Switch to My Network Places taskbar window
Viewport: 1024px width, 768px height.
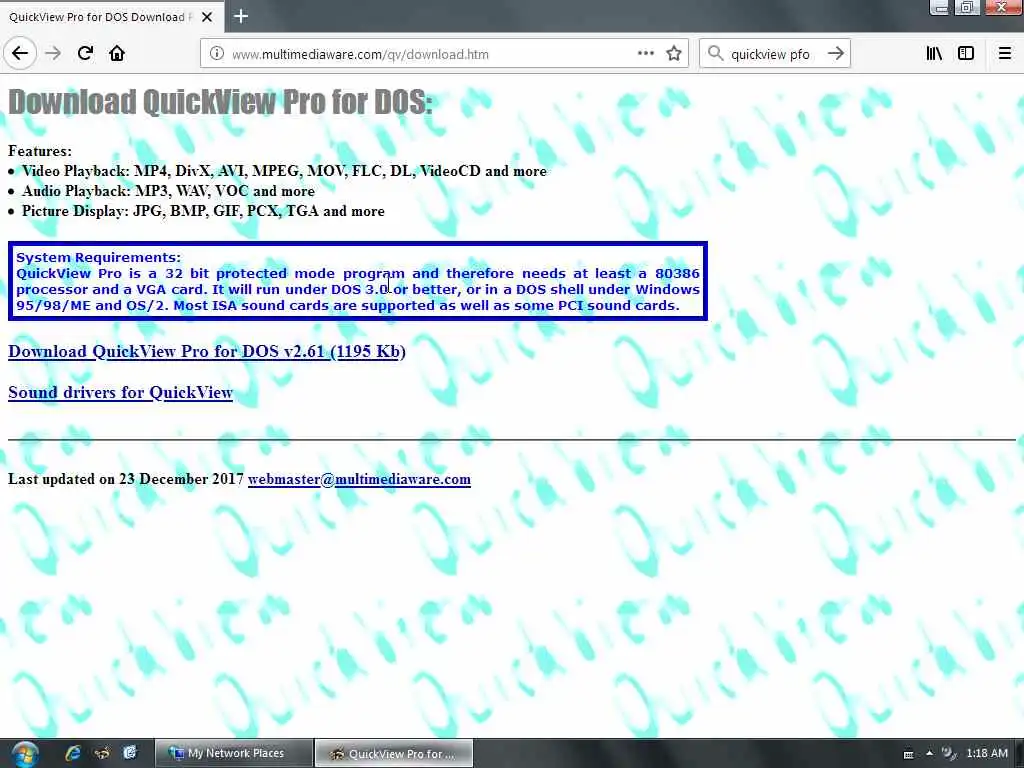coord(234,754)
